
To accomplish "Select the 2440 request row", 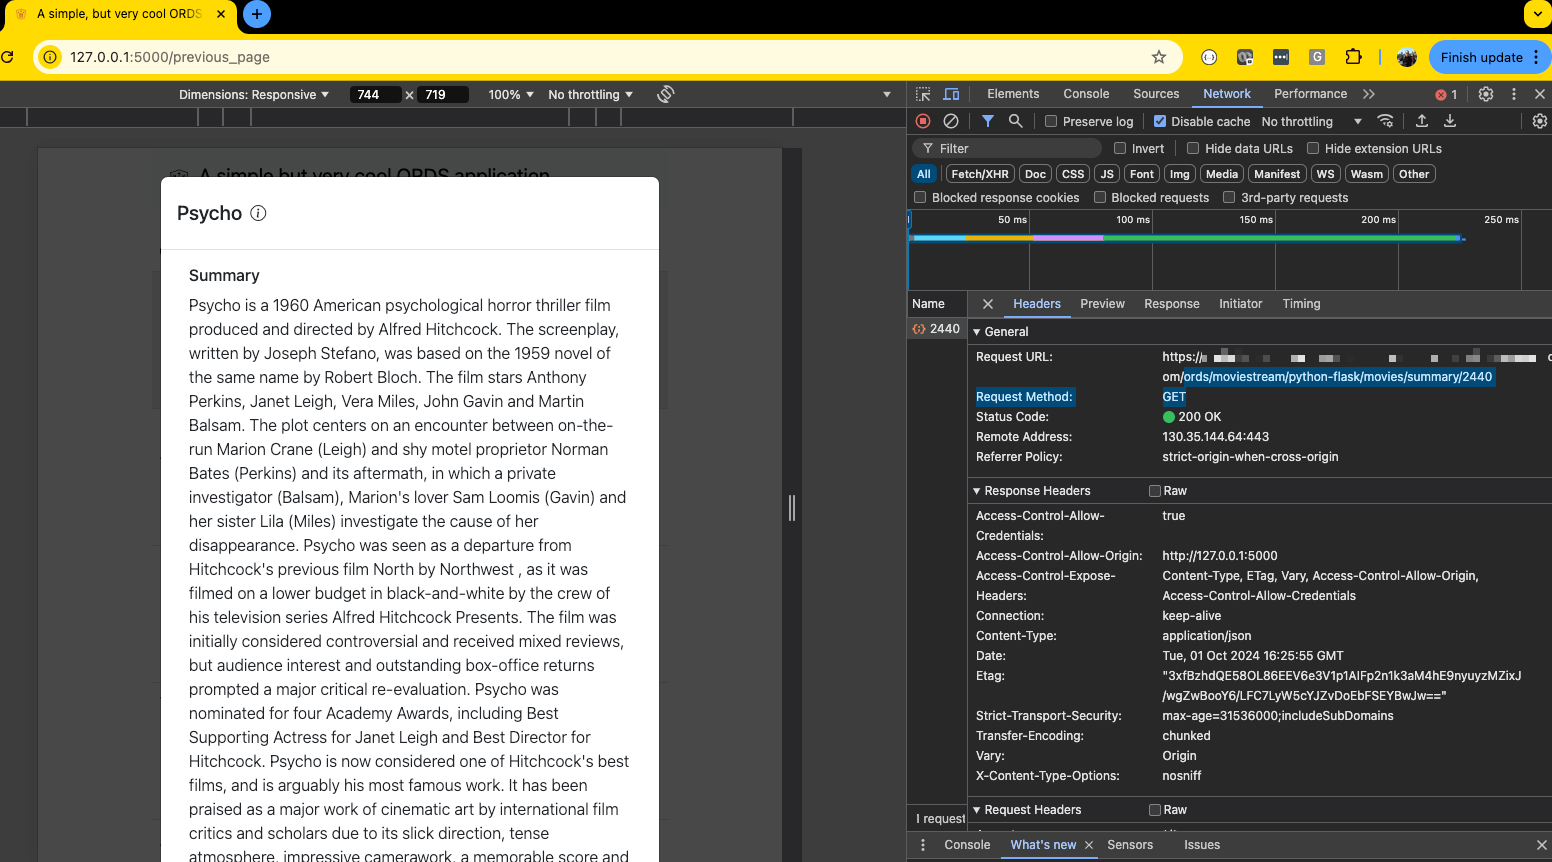I will (x=936, y=329).
